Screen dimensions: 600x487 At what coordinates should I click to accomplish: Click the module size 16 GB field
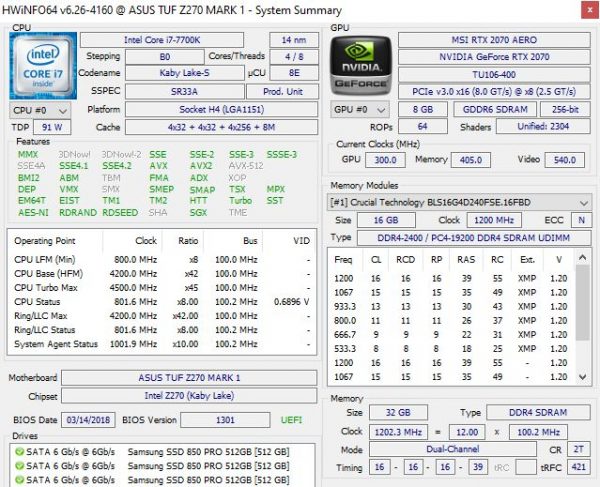(x=386, y=220)
